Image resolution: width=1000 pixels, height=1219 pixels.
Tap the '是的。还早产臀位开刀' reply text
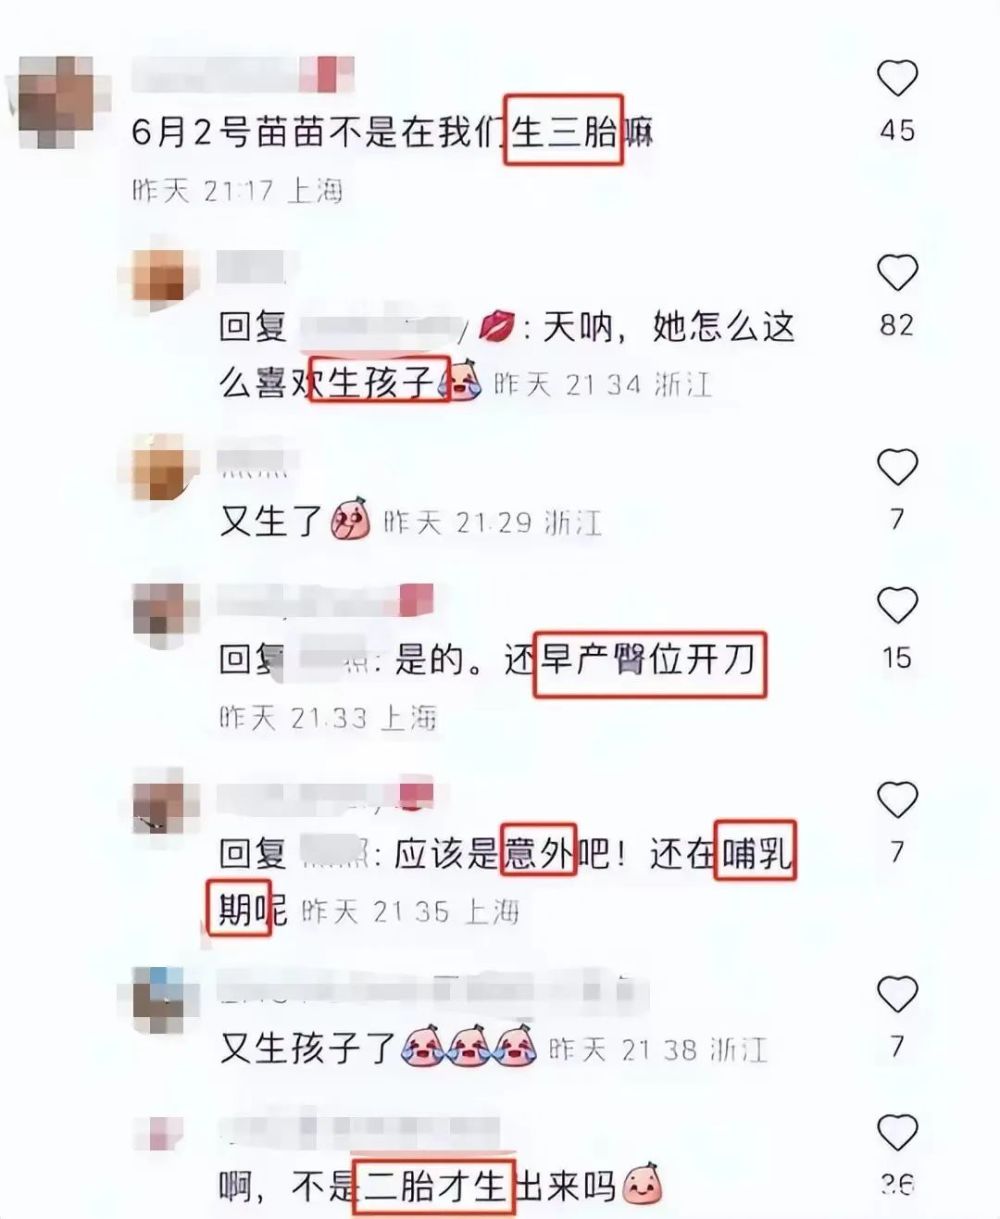coord(575,661)
